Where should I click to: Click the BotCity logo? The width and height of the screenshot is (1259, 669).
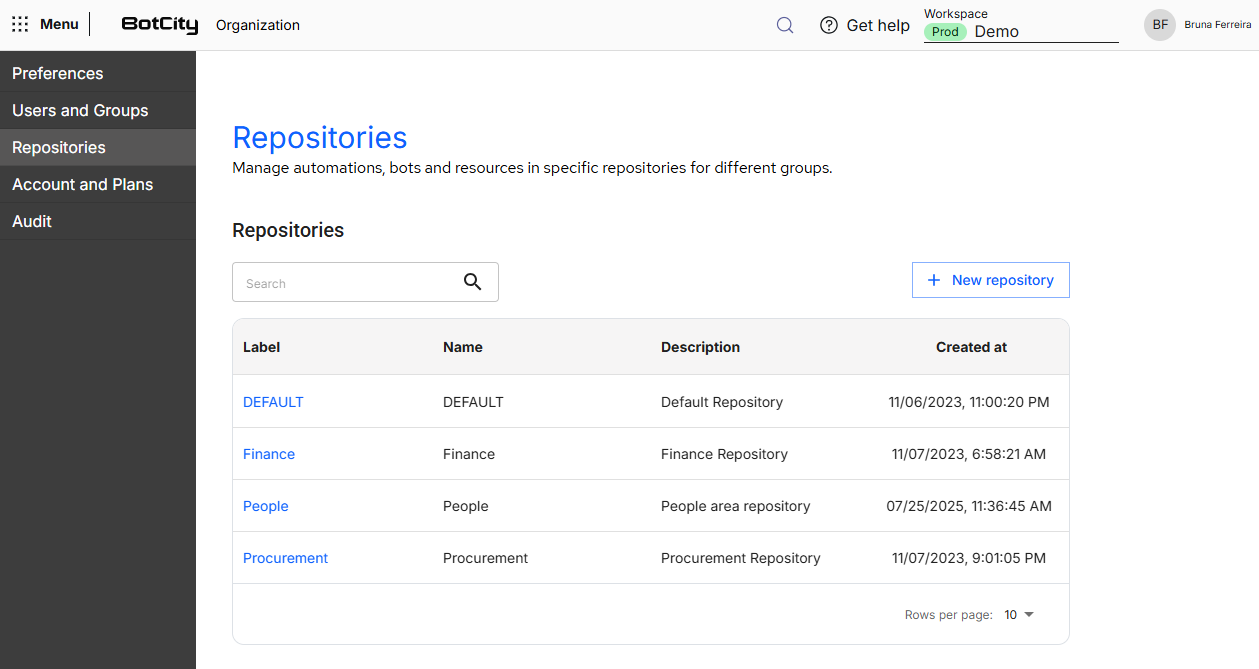pos(160,25)
